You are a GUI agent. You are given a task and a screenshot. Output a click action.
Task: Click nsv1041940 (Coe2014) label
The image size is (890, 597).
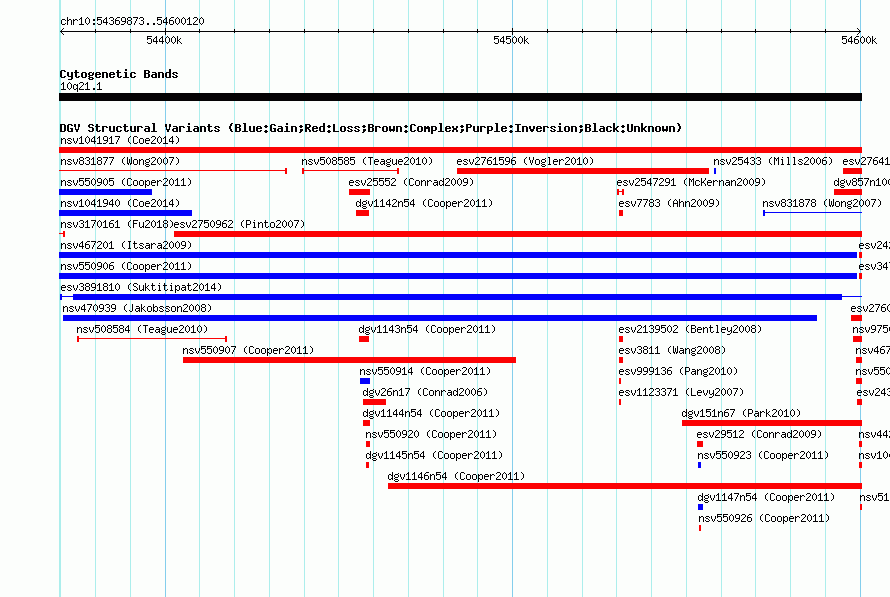tap(120, 203)
